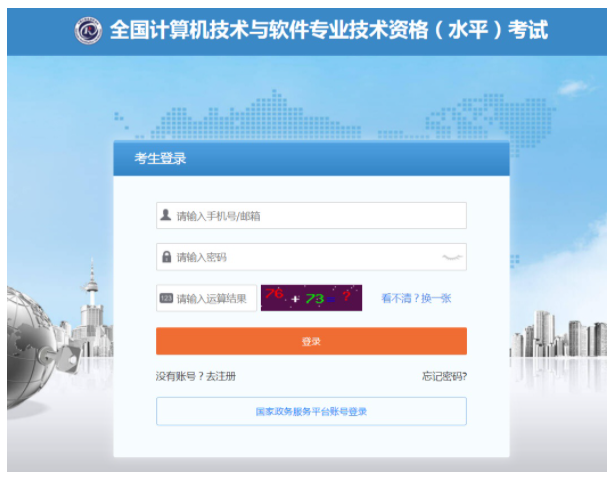Toggle password visibility eye icon
The height and width of the screenshot is (478, 616).
(452, 257)
